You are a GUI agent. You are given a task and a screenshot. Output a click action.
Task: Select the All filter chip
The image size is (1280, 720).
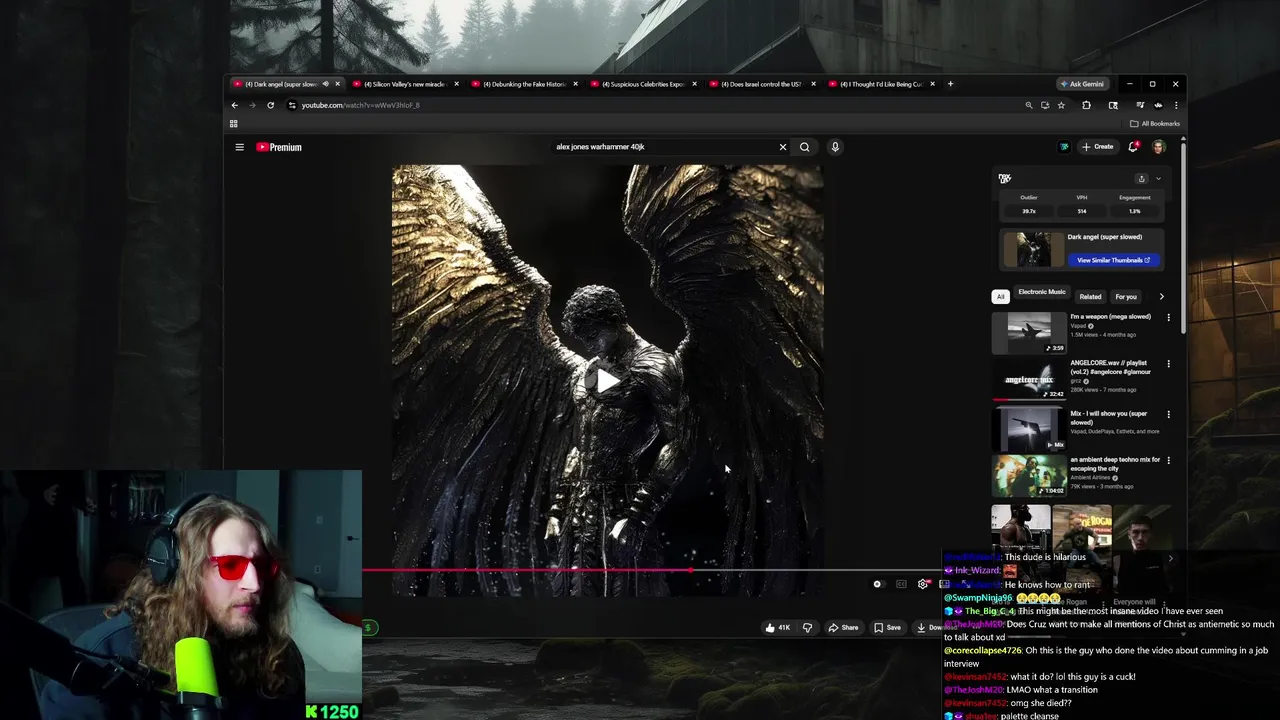pos(1000,297)
